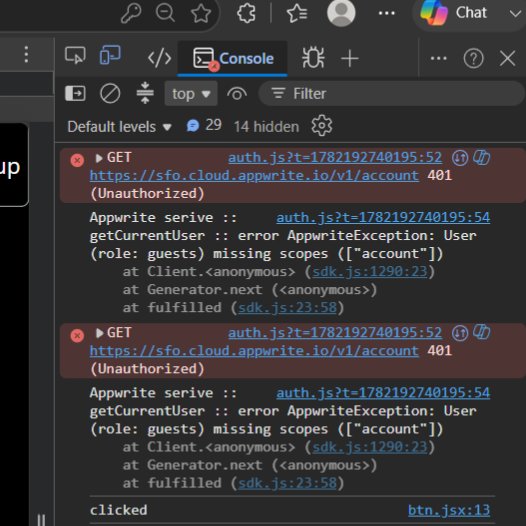The width and height of the screenshot is (526, 526).
Task: Open the favorites list icon
Action: (x=297, y=13)
